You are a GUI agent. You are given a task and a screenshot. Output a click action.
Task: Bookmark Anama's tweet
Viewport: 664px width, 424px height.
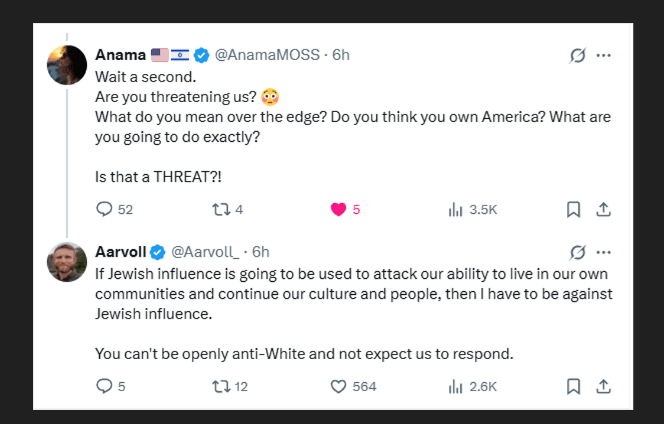[573, 209]
